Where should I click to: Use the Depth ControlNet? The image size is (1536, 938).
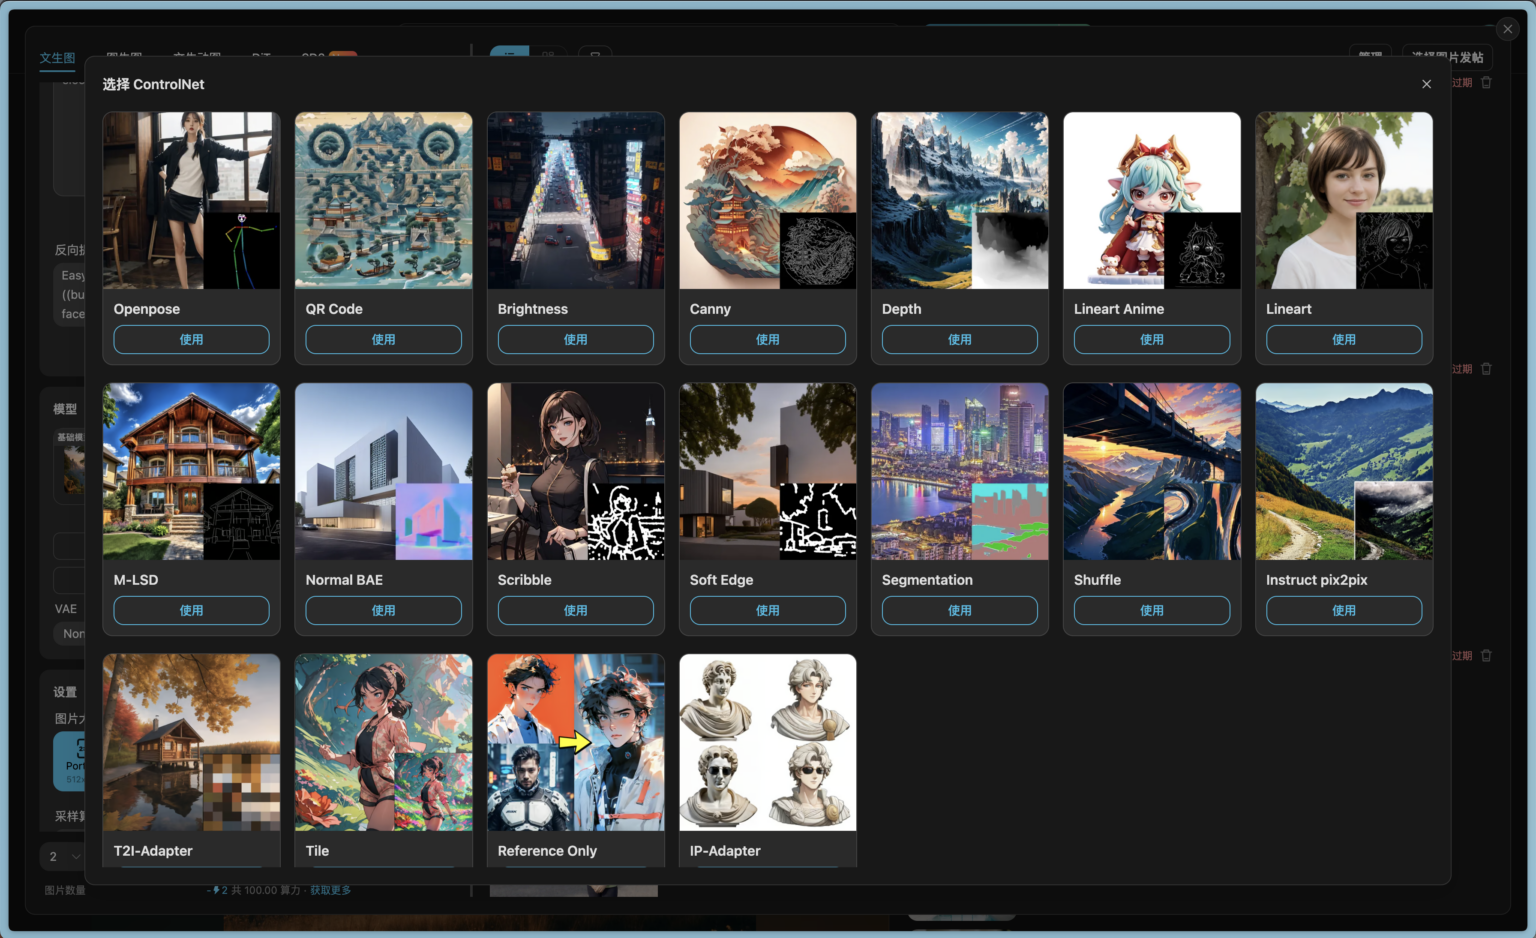(959, 339)
